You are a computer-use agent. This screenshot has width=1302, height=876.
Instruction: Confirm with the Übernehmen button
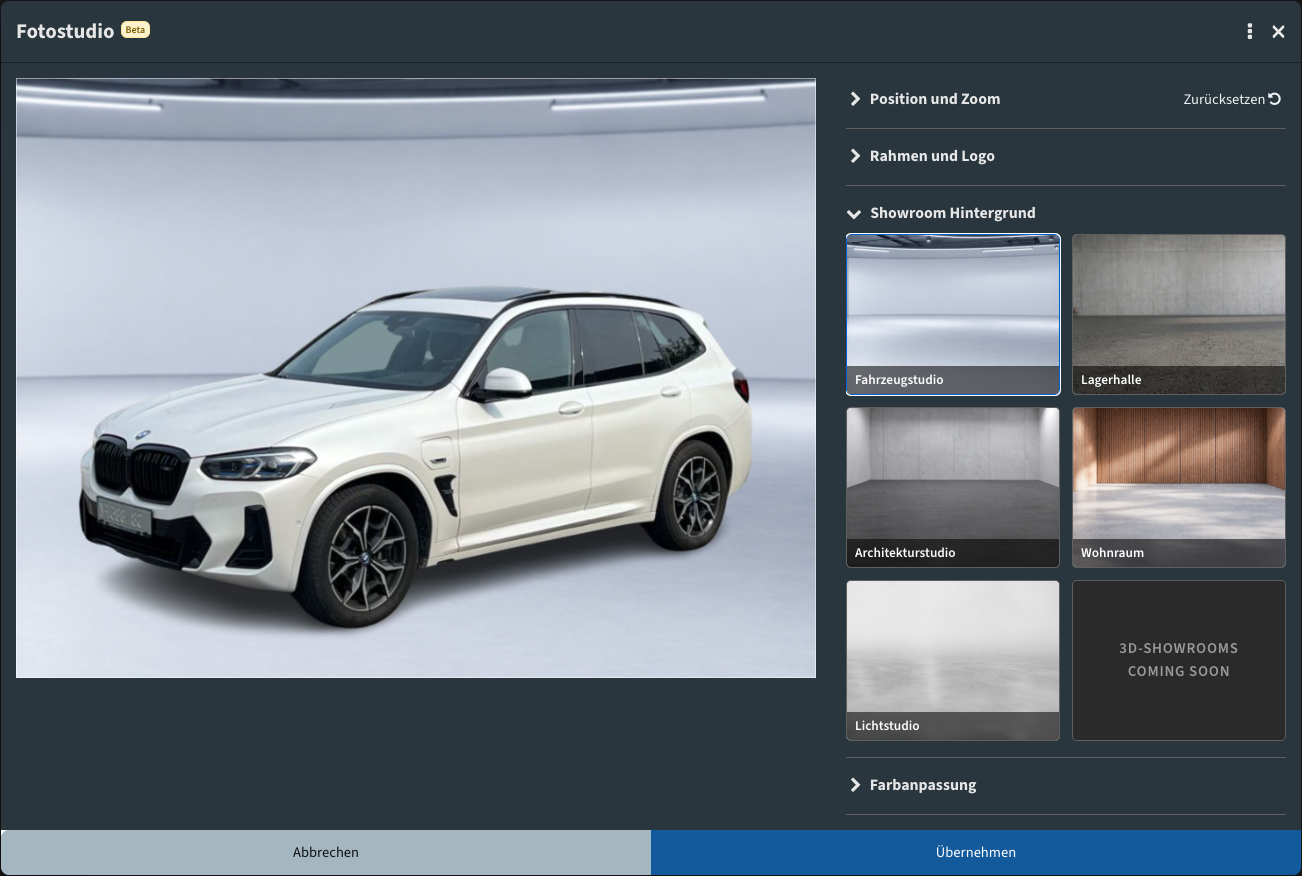pos(976,853)
